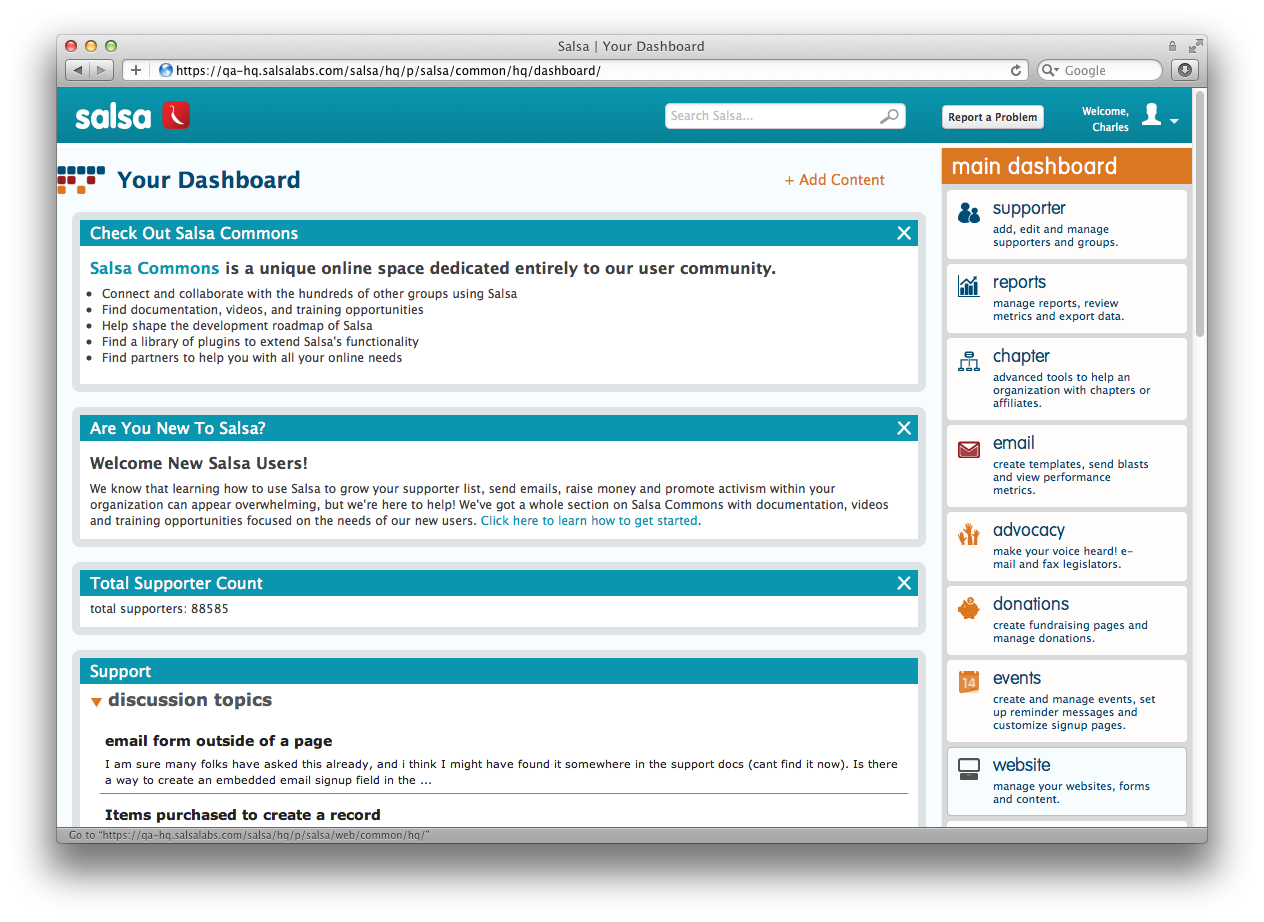Click the main dashboard header

pos(1067,166)
